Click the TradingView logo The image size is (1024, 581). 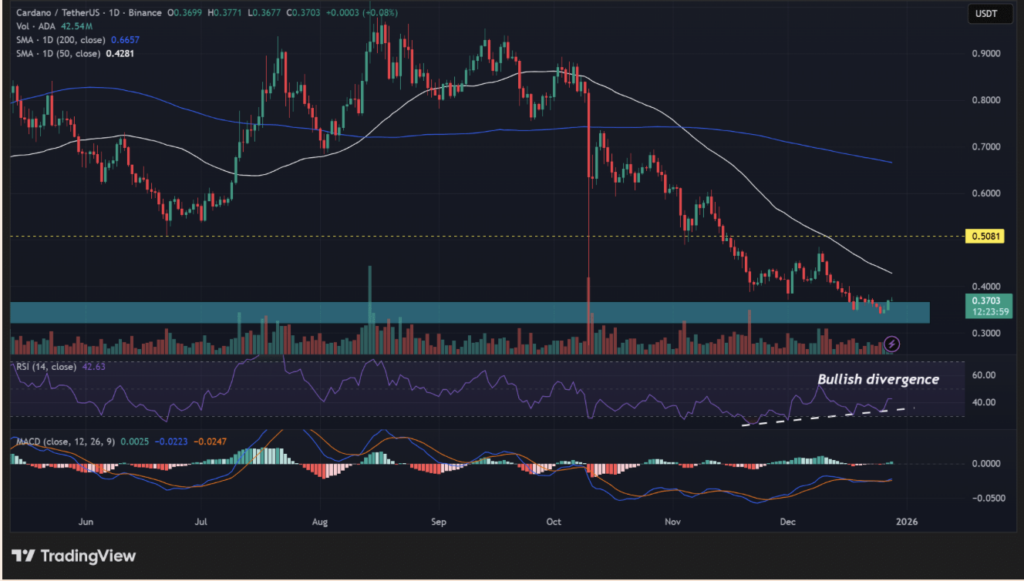73,556
